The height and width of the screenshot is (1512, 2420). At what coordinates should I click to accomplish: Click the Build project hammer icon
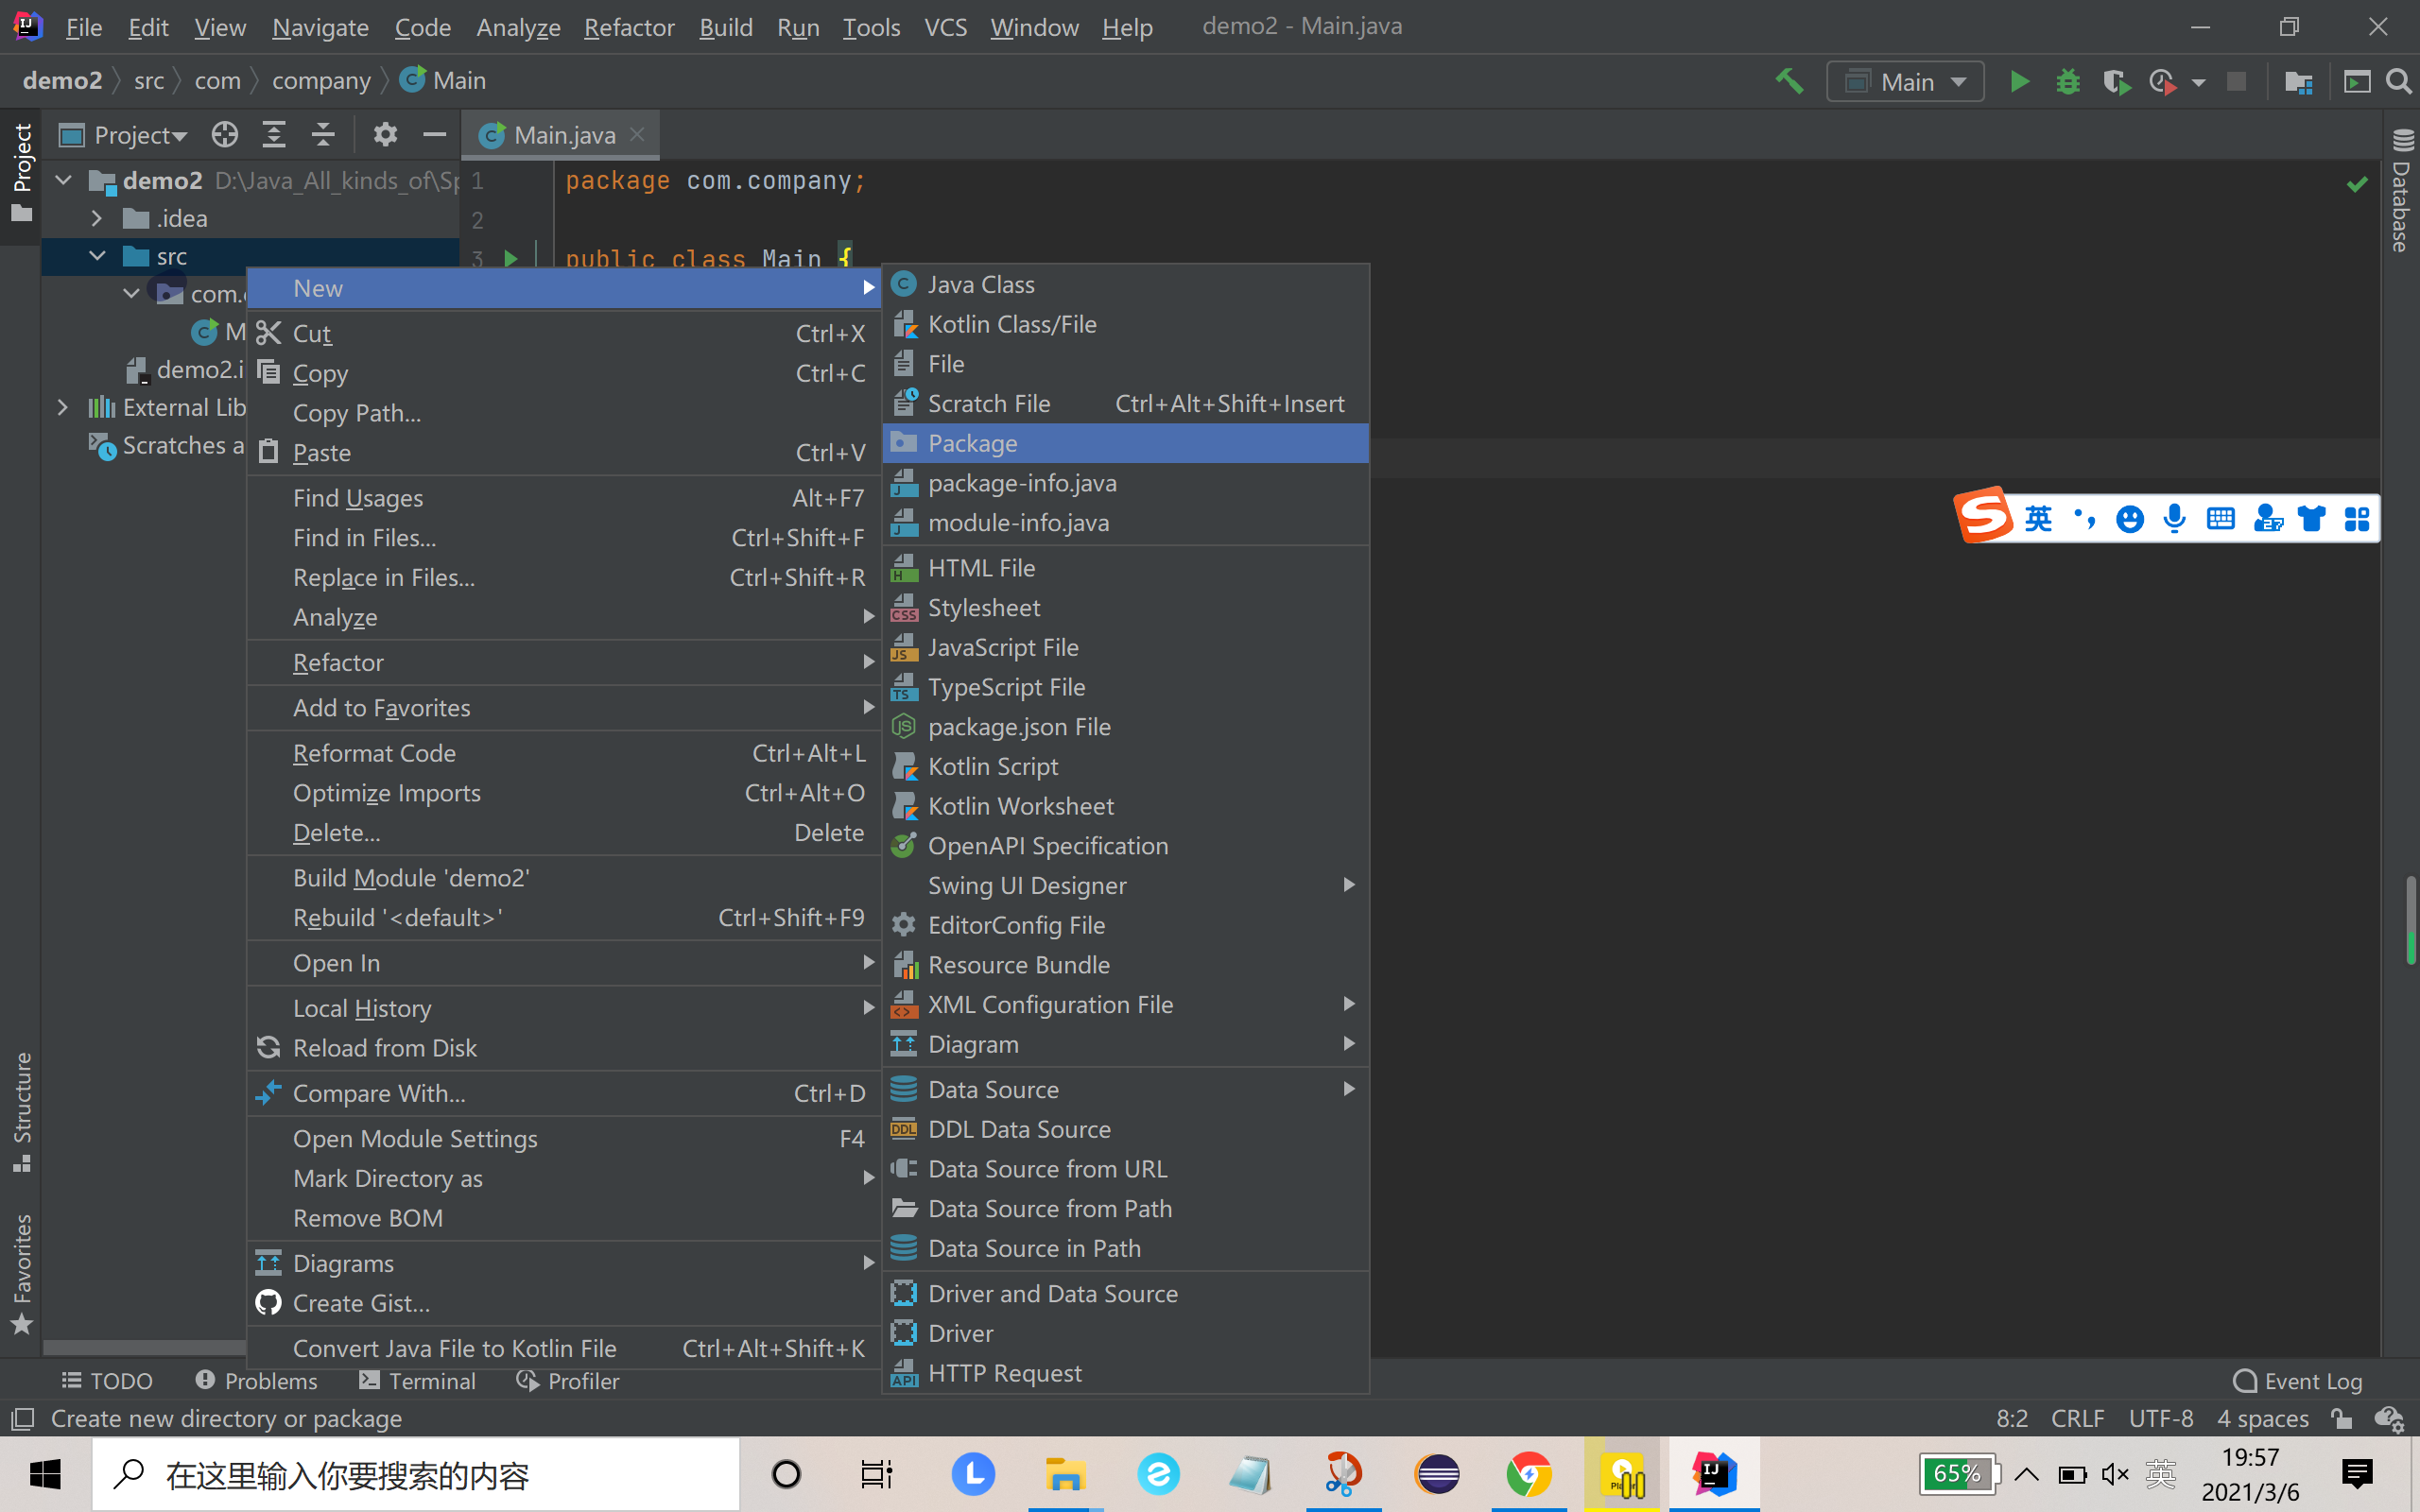tap(1789, 82)
